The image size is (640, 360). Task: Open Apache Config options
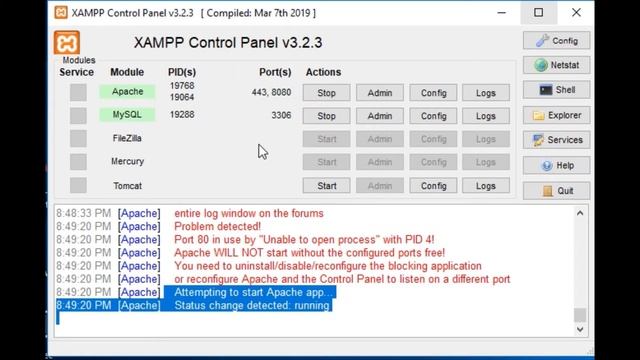click(x=433, y=93)
